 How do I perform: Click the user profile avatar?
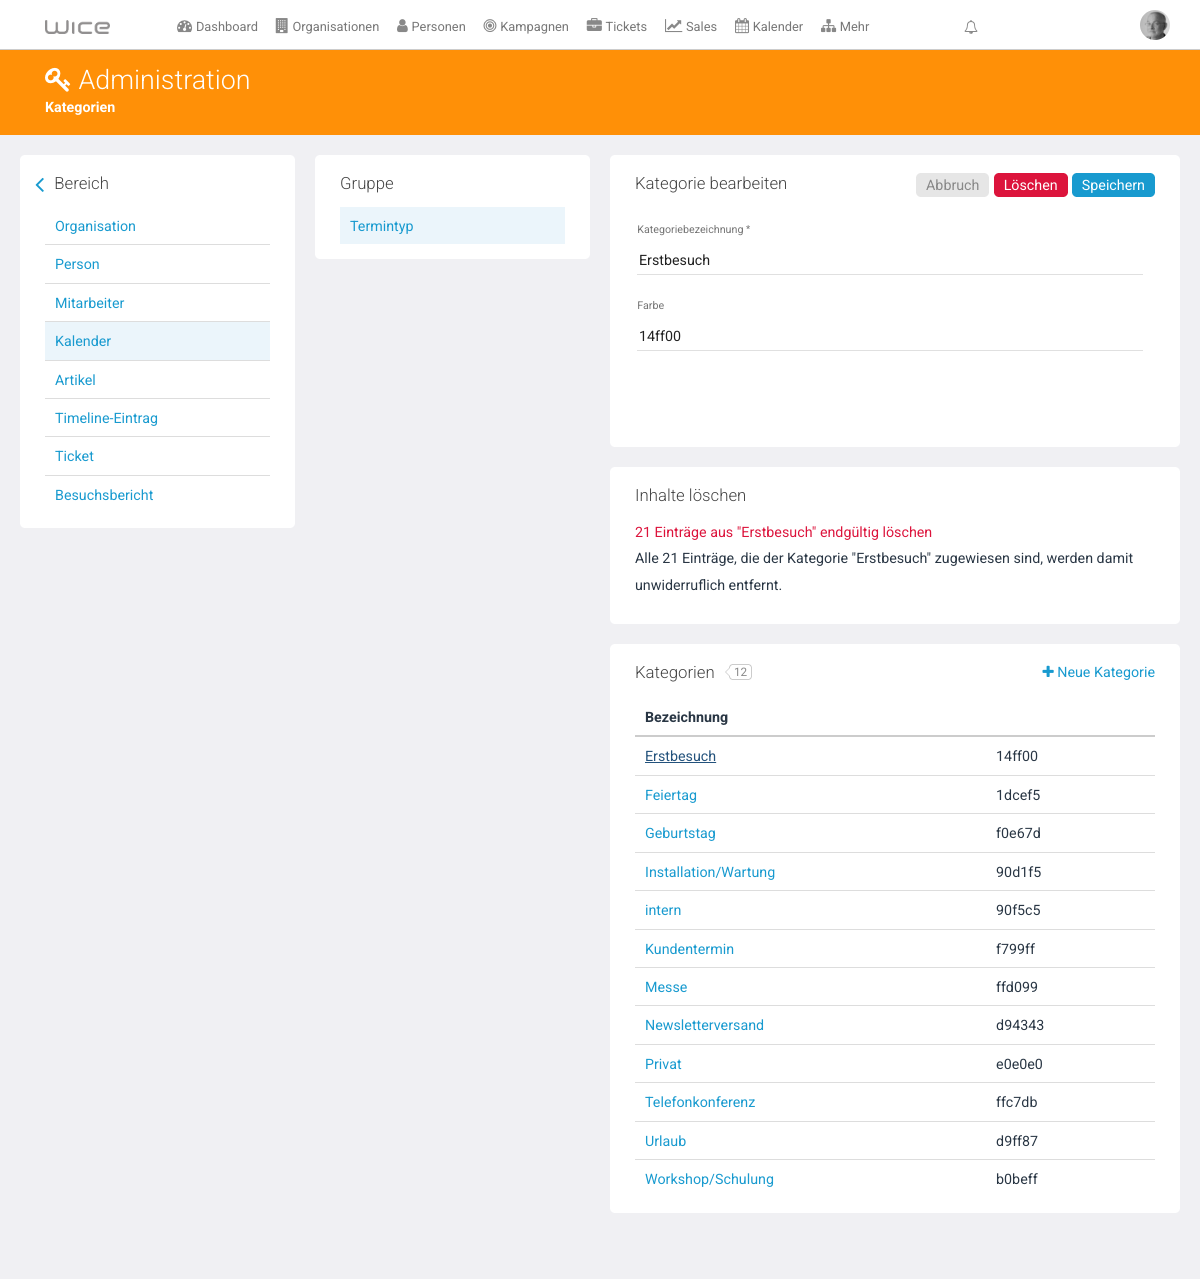(1154, 25)
